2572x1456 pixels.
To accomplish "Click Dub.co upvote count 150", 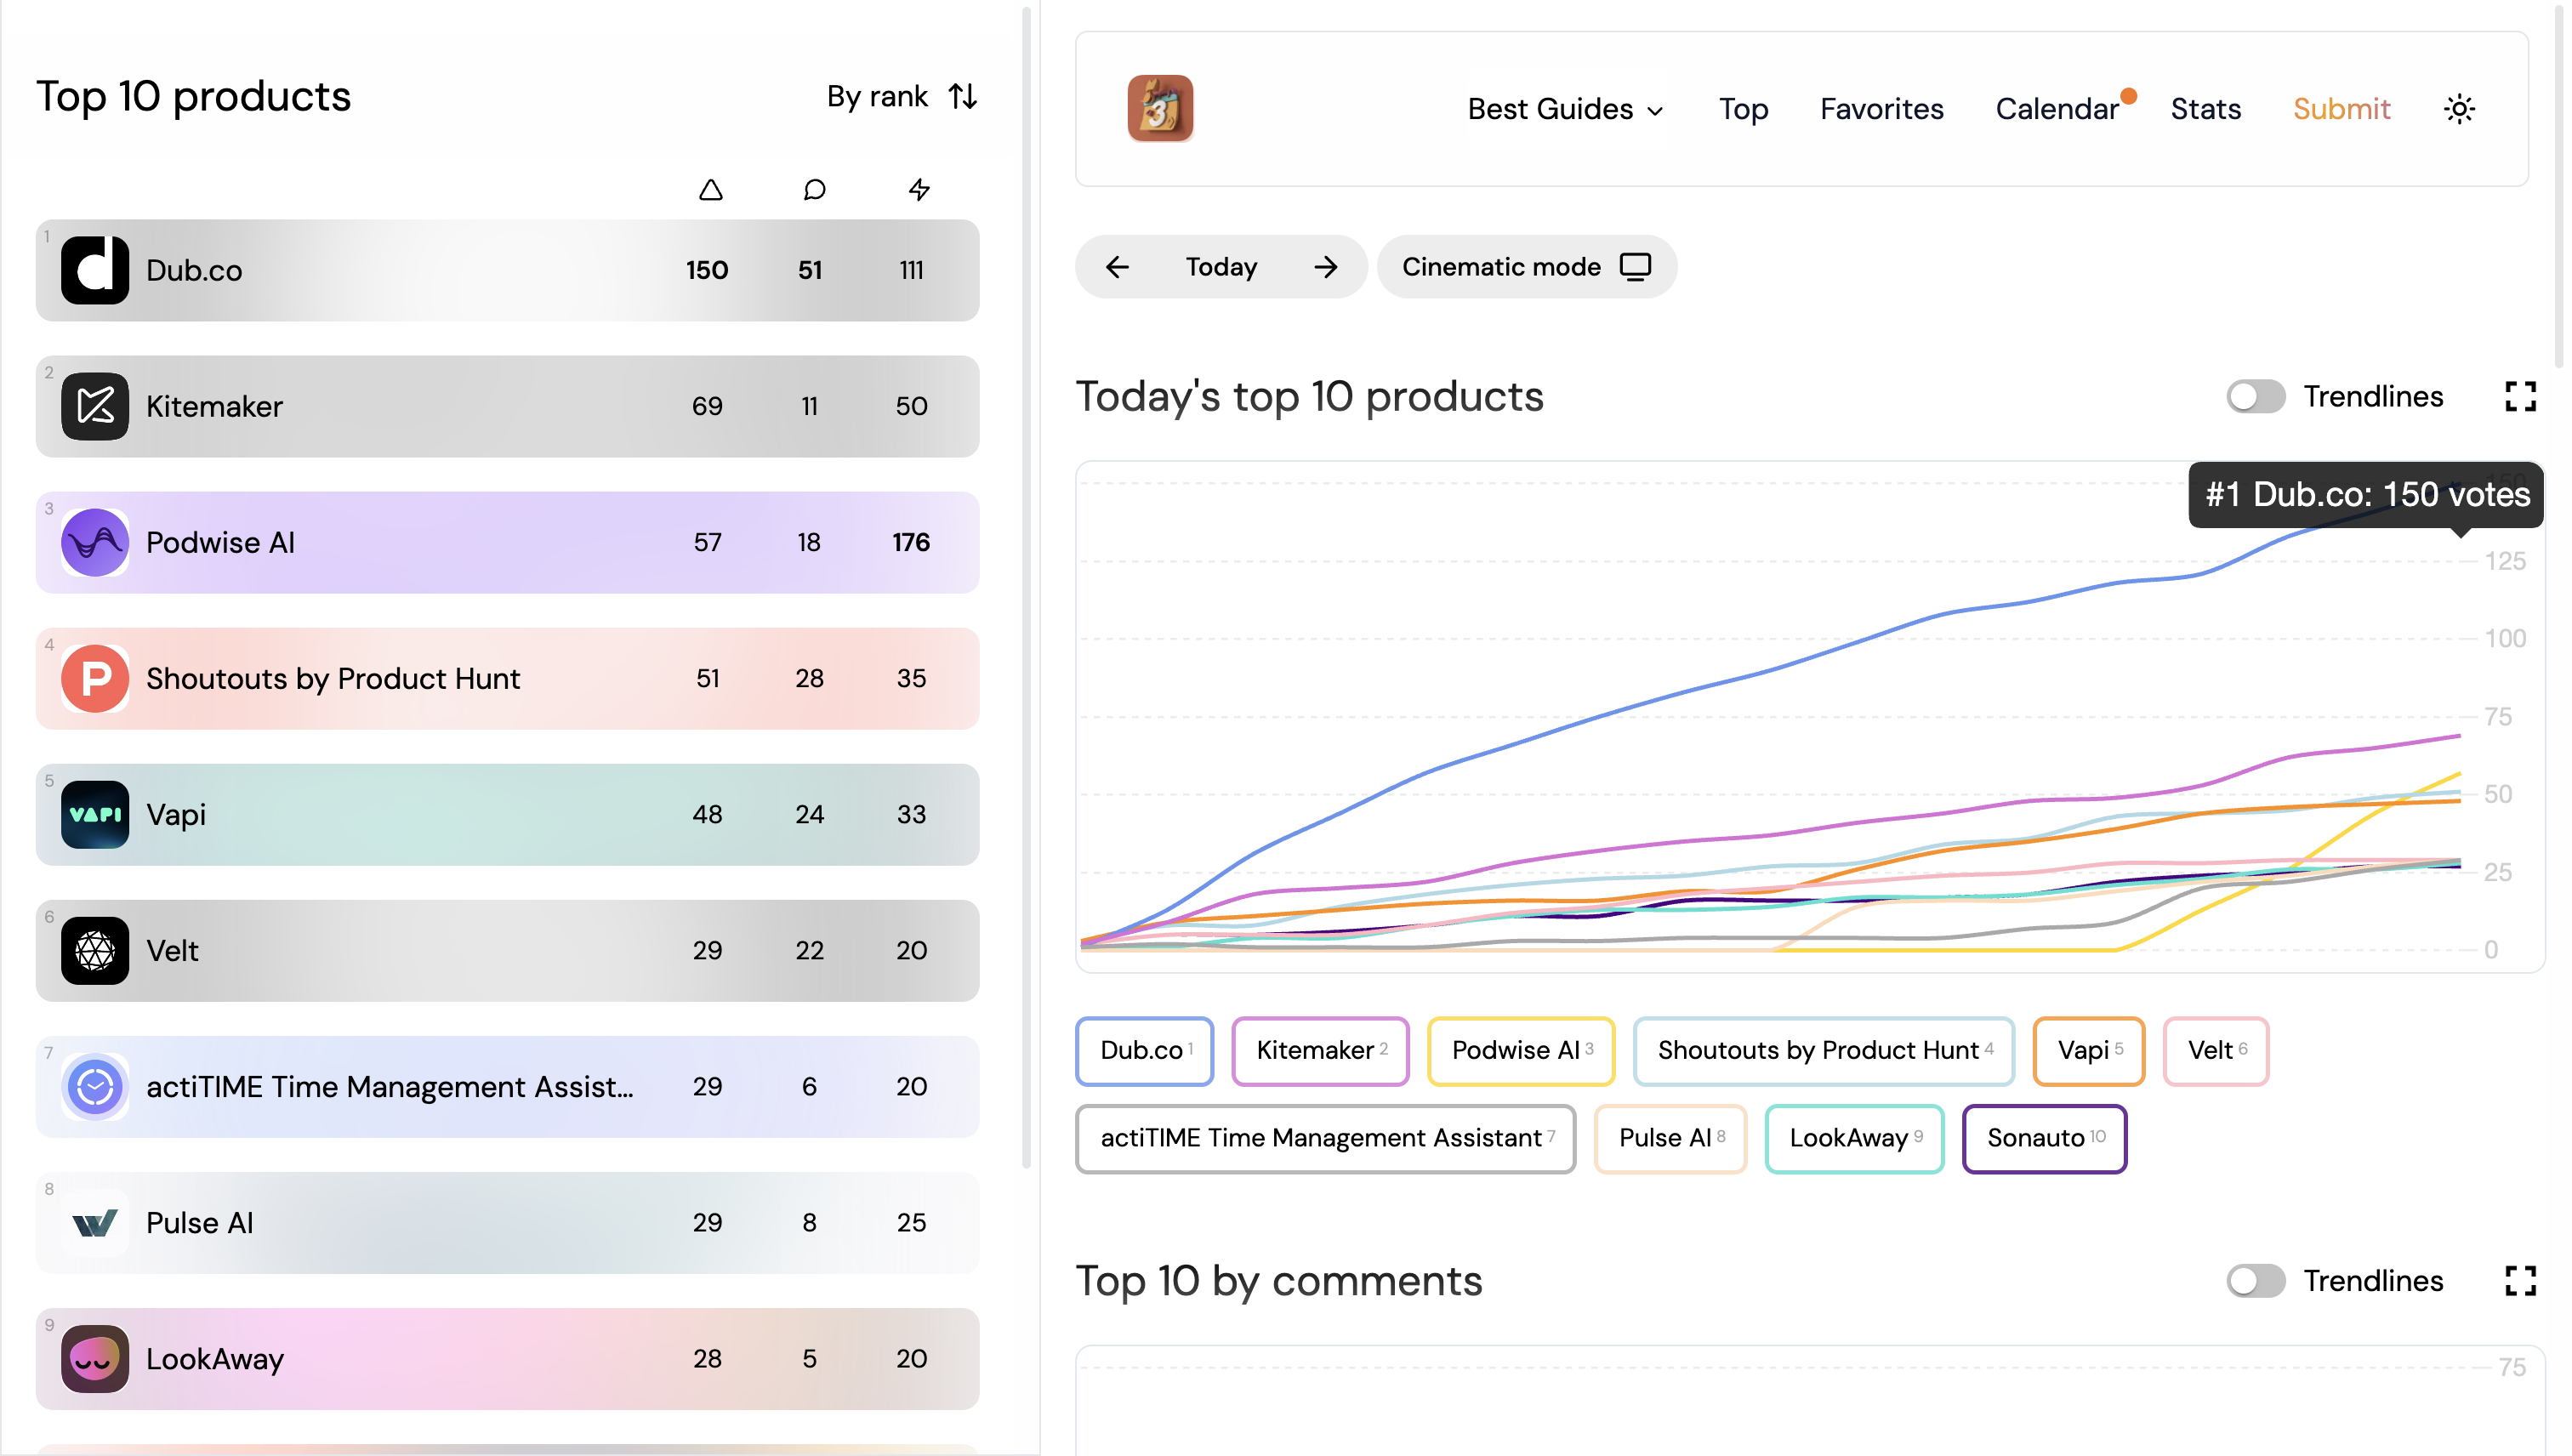I will (707, 270).
